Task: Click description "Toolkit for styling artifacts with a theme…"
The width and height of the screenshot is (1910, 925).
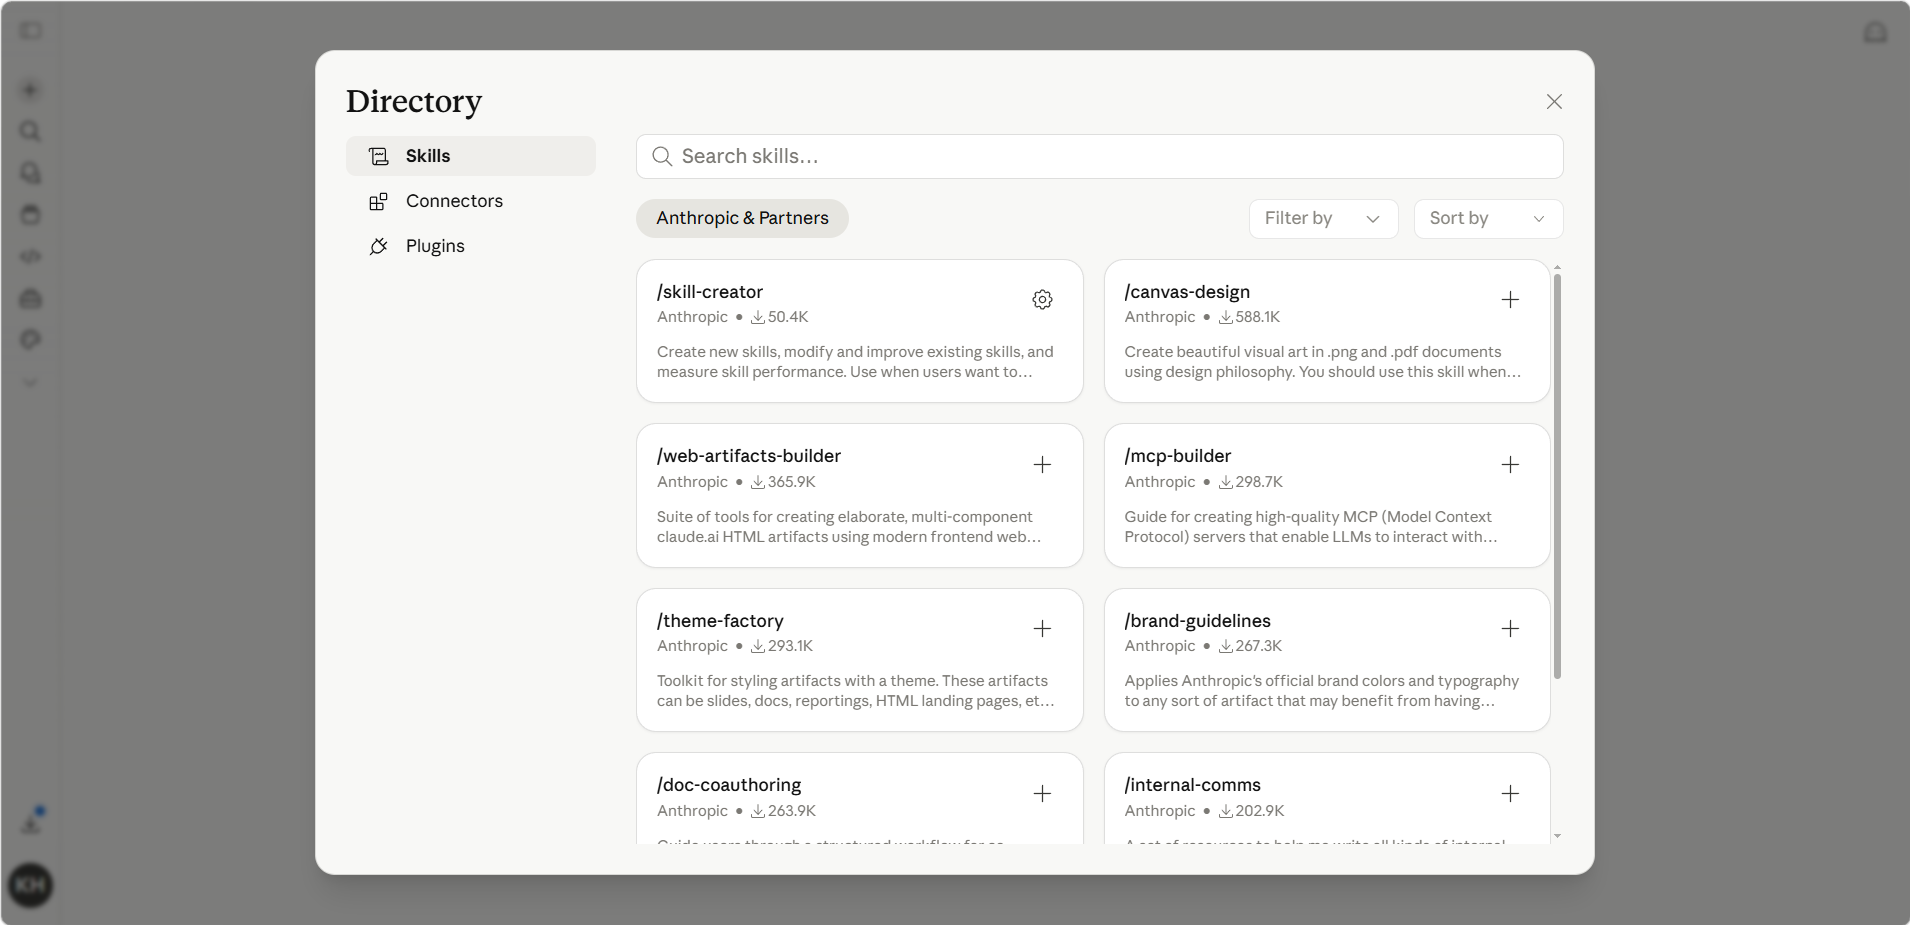Action: tap(855, 691)
